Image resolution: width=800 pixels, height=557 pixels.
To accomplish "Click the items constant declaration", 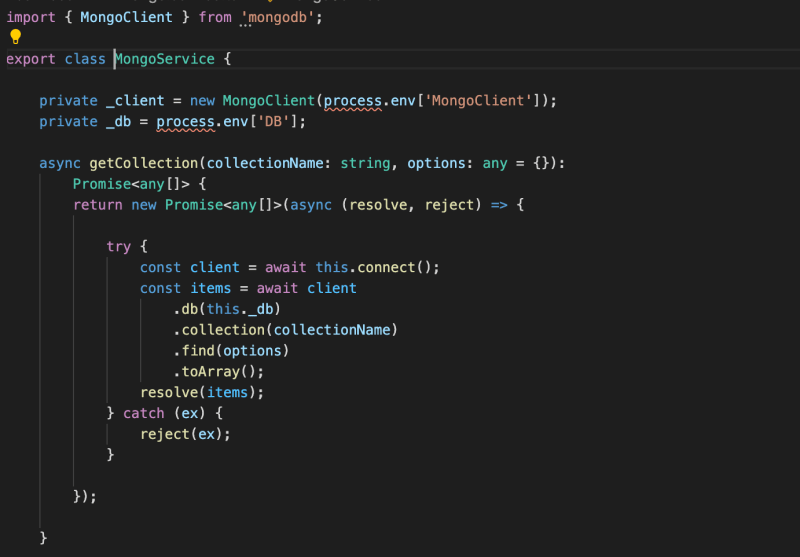I will (x=210, y=288).
